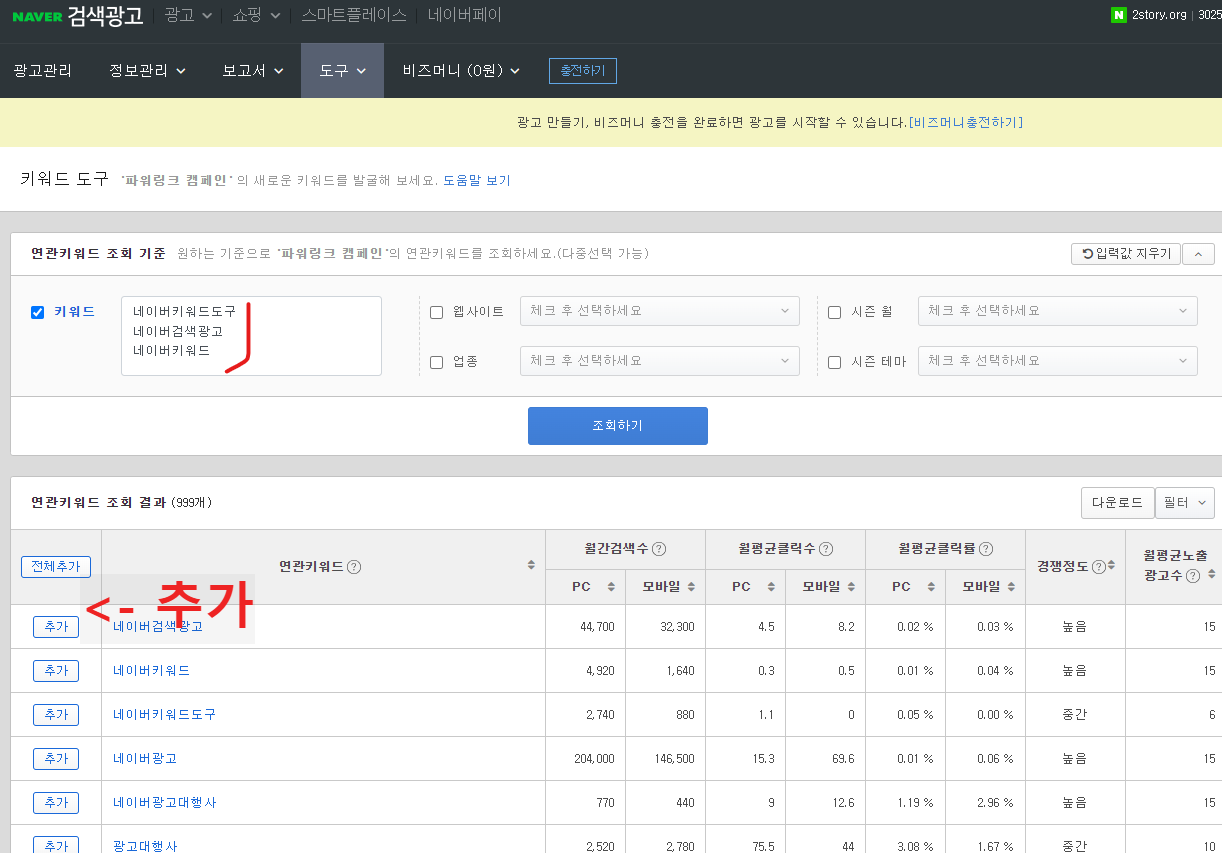
Task: Click the sort arrows on PC 월간검색수 column
Action: click(612, 586)
